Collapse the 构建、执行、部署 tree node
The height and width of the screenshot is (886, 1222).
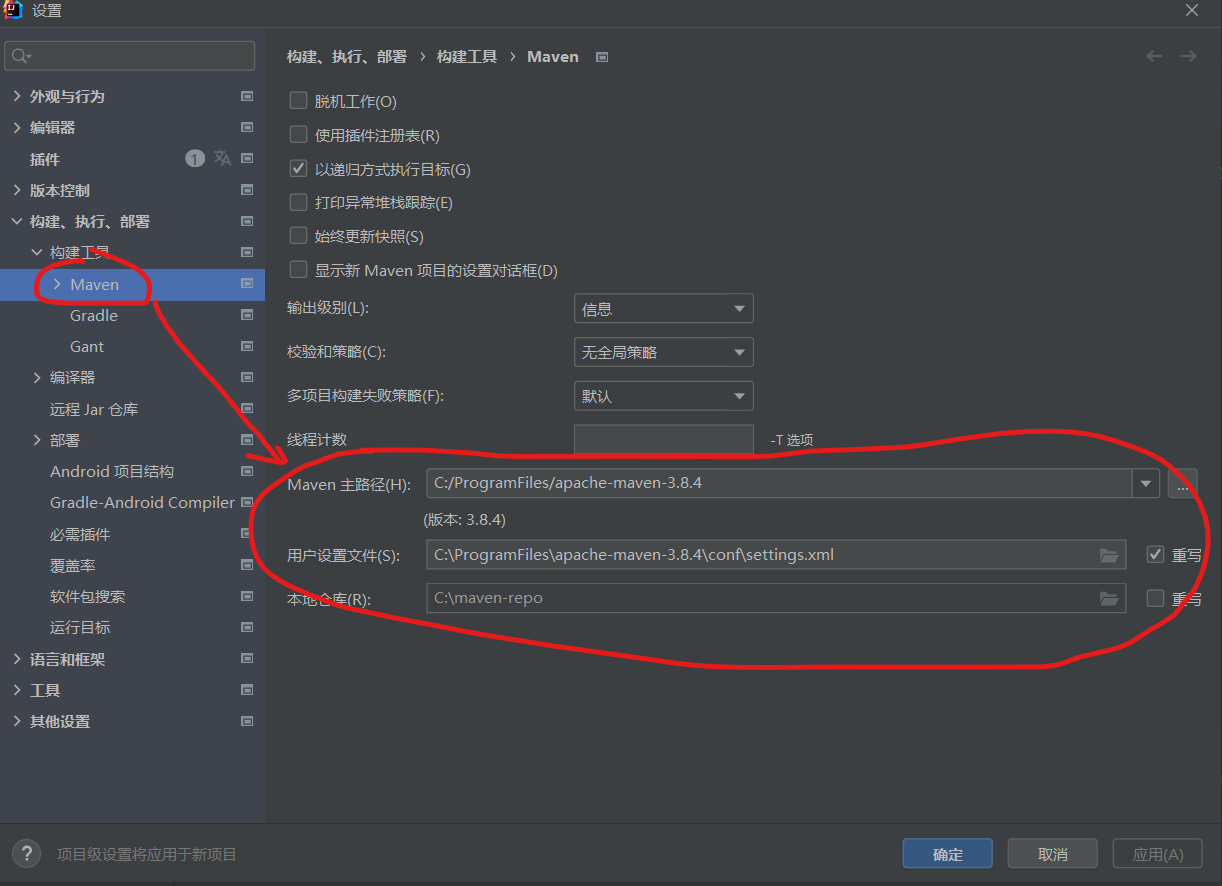(x=17, y=221)
